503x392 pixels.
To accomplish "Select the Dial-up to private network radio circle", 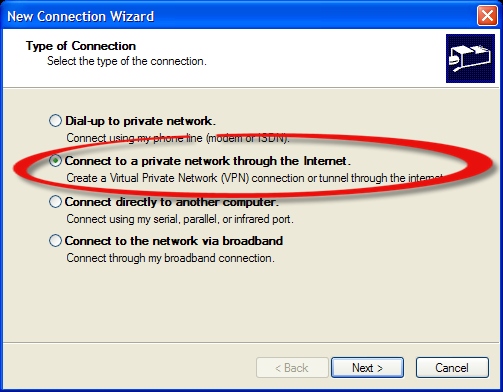I will (x=55, y=121).
